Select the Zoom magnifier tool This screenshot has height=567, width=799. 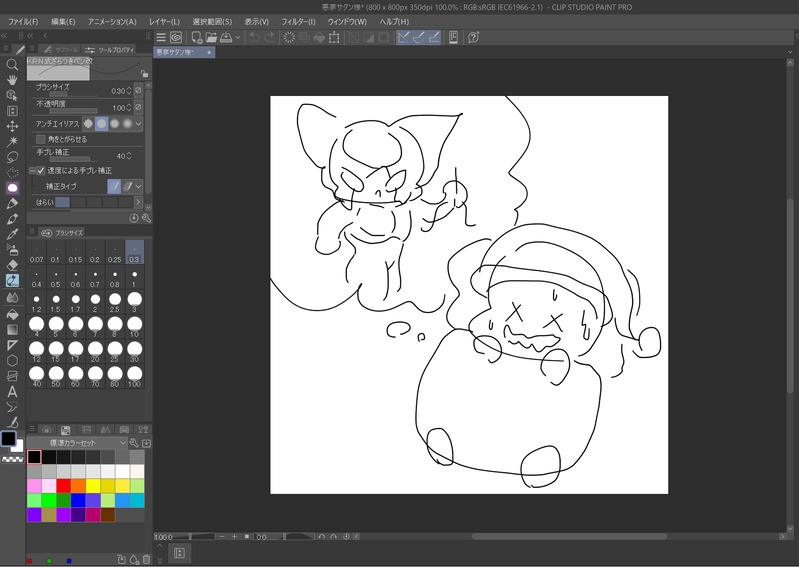click(12, 65)
